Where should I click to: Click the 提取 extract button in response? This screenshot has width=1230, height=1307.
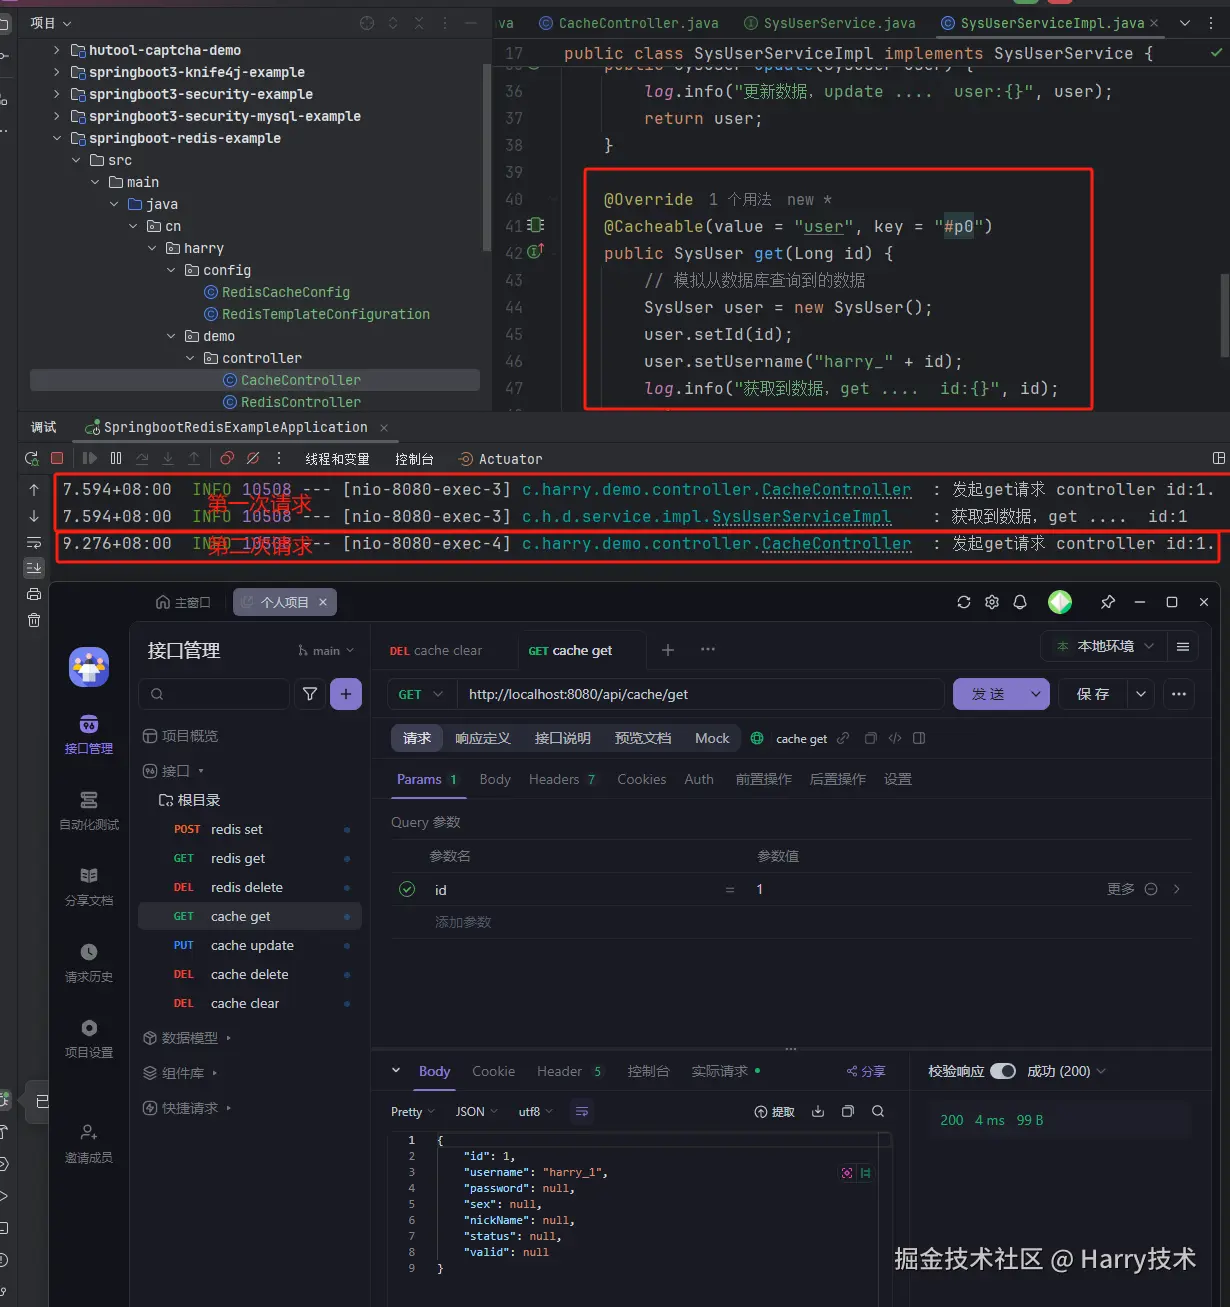pyautogui.click(x=775, y=1112)
